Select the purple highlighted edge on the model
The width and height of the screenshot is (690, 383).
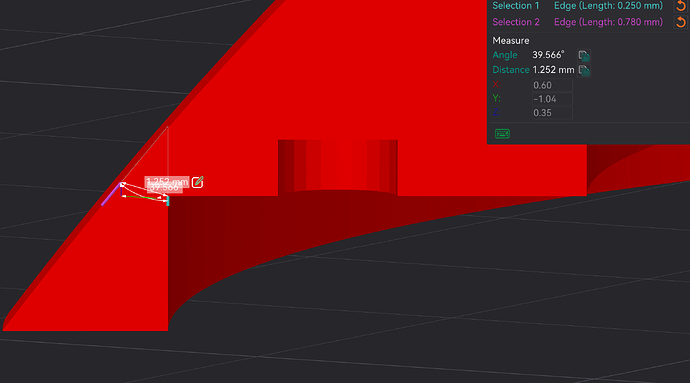(110, 195)
